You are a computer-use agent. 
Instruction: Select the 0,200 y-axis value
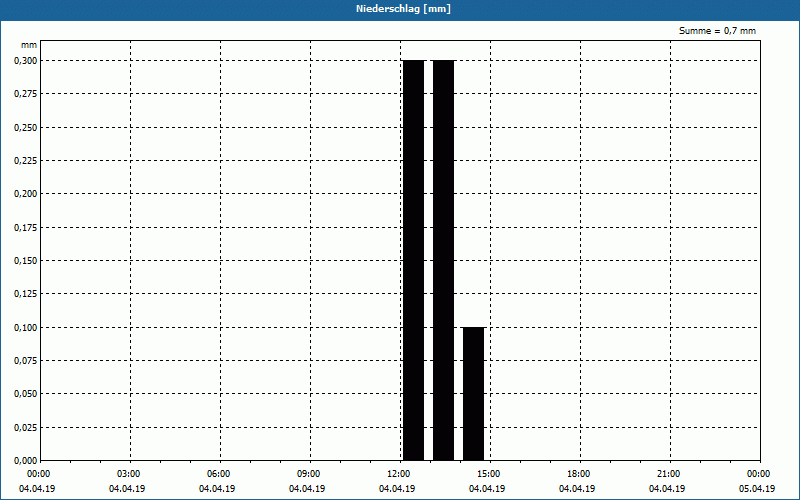tap(26, 194)
